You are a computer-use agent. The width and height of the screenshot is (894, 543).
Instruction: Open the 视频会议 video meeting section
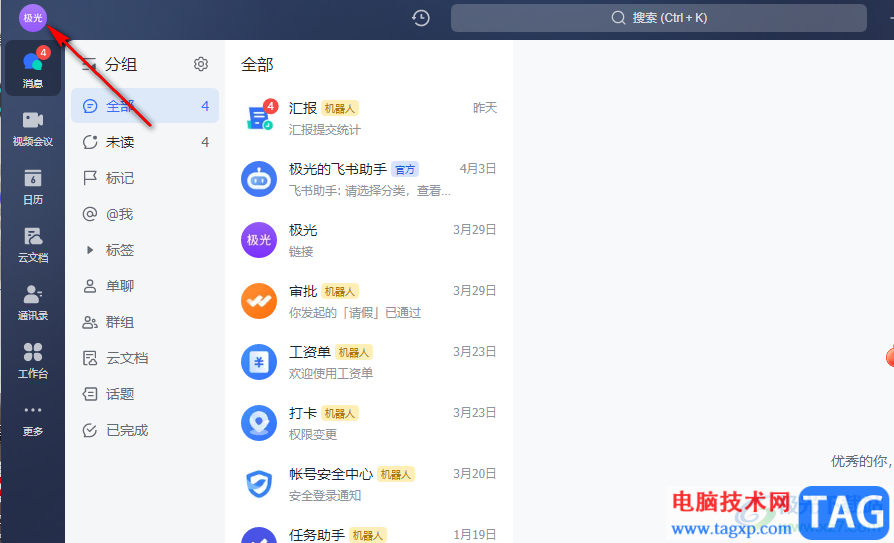[x=32, y=129]
